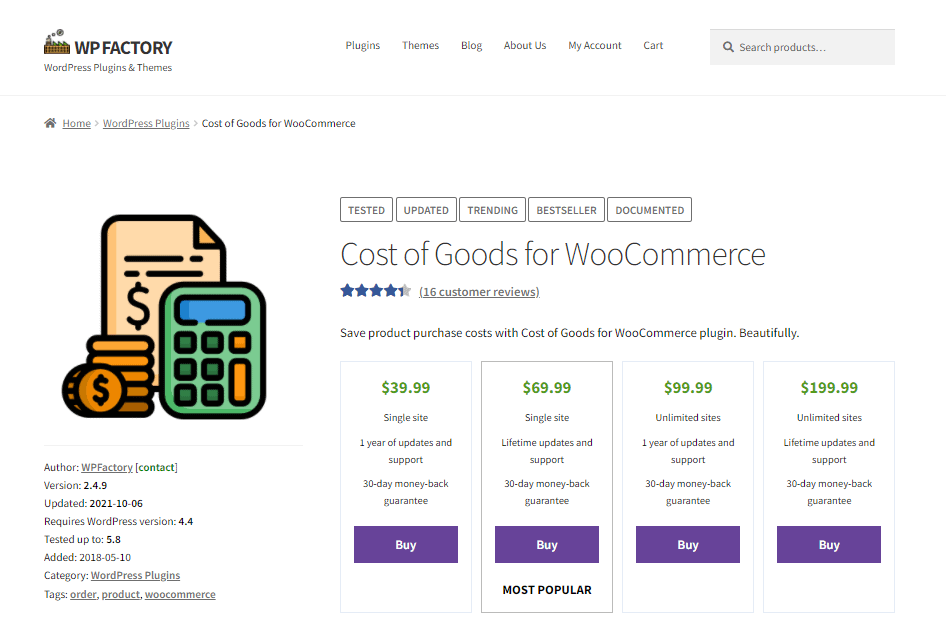Go to the Blog page
This screenshot has width=946, height=620.
coord(471,46)
